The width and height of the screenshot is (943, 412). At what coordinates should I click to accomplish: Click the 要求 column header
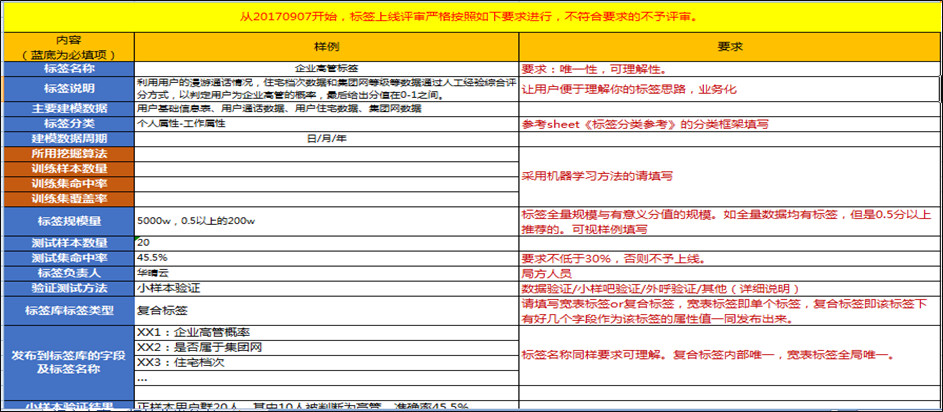[730, 47]
